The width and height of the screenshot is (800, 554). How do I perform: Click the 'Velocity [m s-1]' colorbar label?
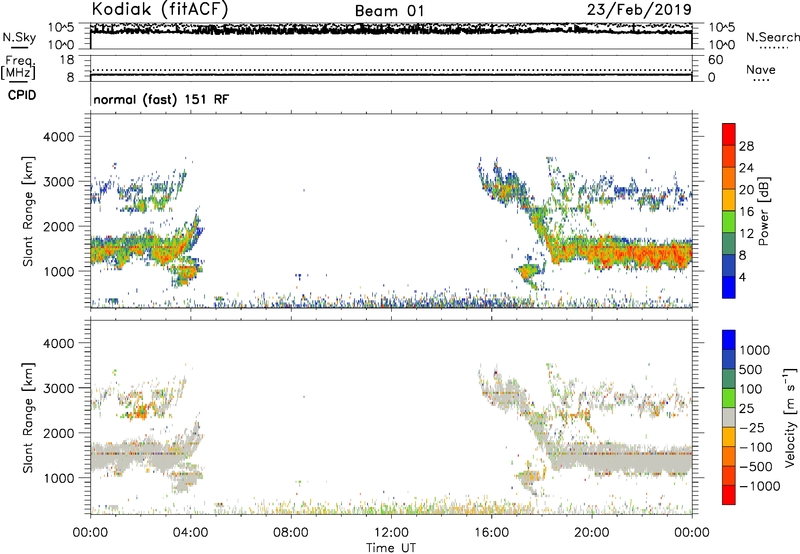(790, 417)
